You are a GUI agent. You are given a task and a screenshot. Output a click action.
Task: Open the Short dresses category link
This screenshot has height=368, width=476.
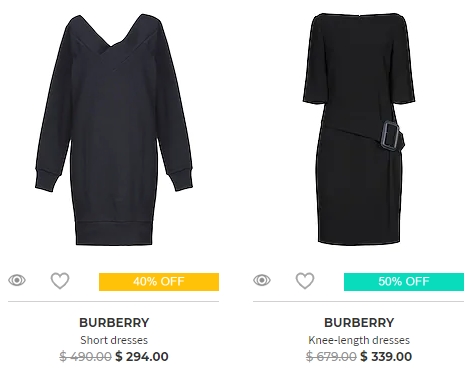[114, 340]
